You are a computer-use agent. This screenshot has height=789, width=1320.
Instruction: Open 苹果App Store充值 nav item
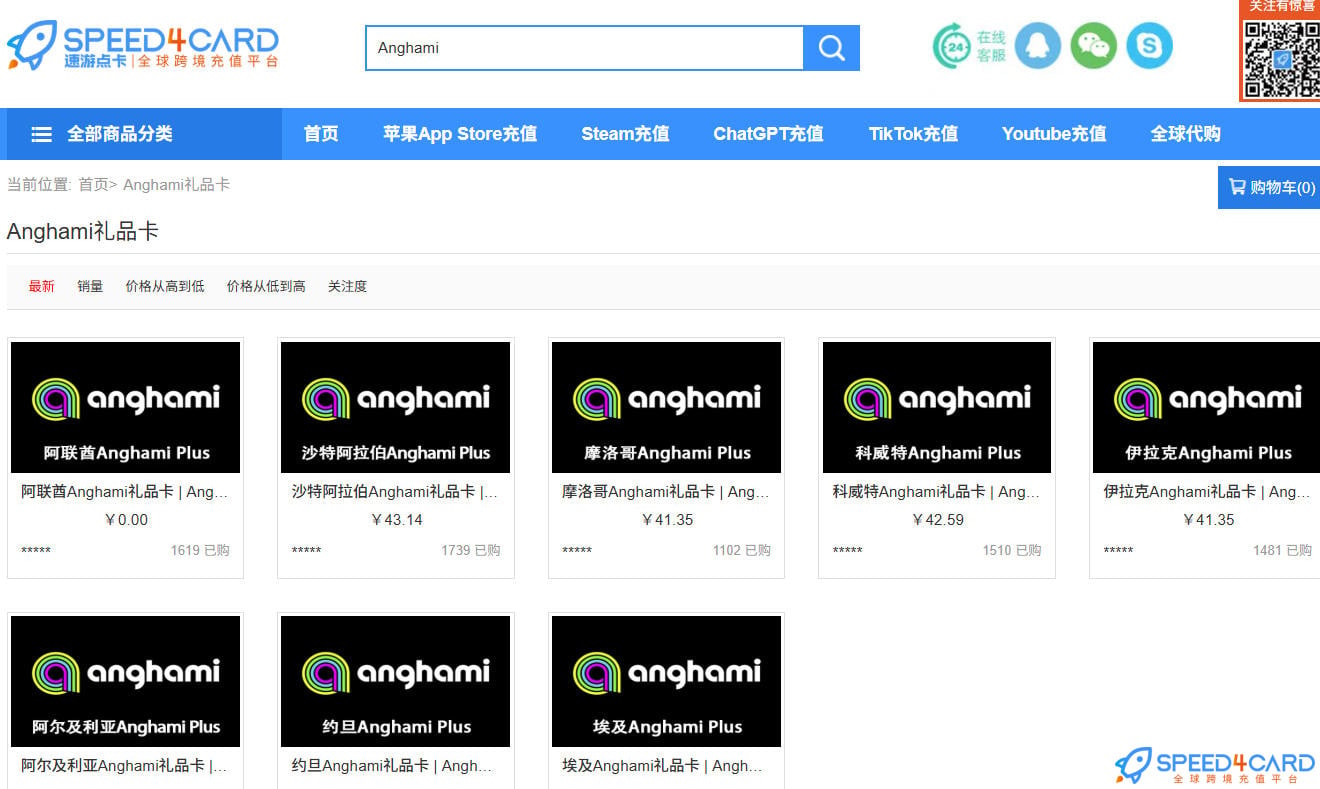460,134
